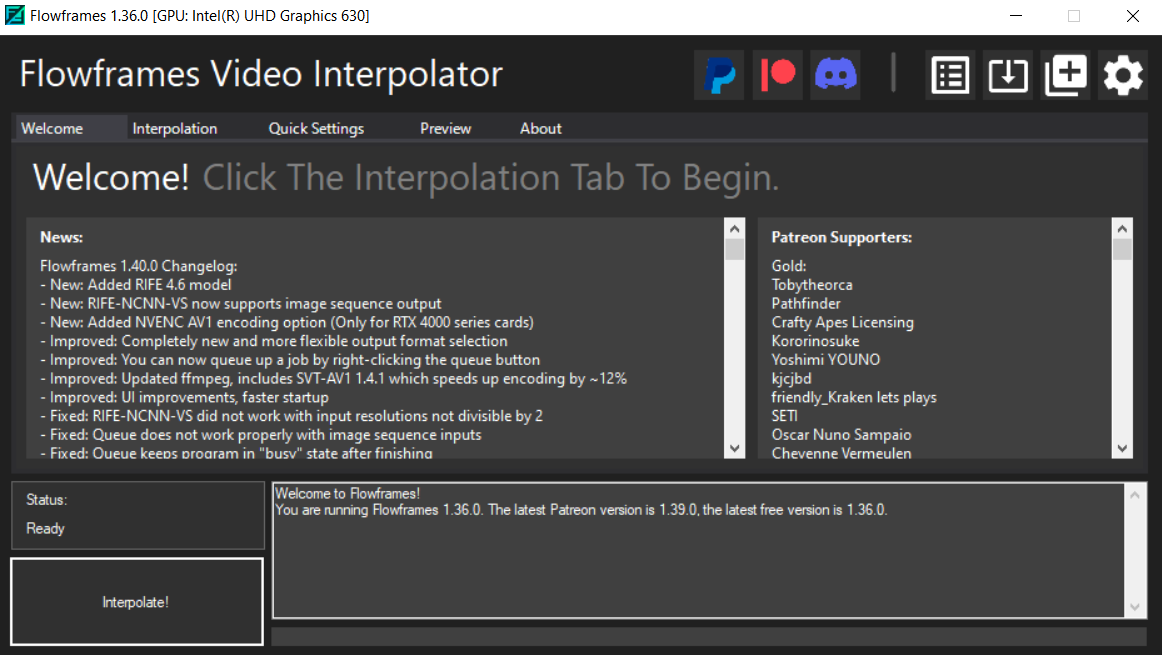The width and height of the screenshot is (1162, 655).
Task: Open the Quick Settings tab
Action: pyautogui.click(x=316, y=128)
